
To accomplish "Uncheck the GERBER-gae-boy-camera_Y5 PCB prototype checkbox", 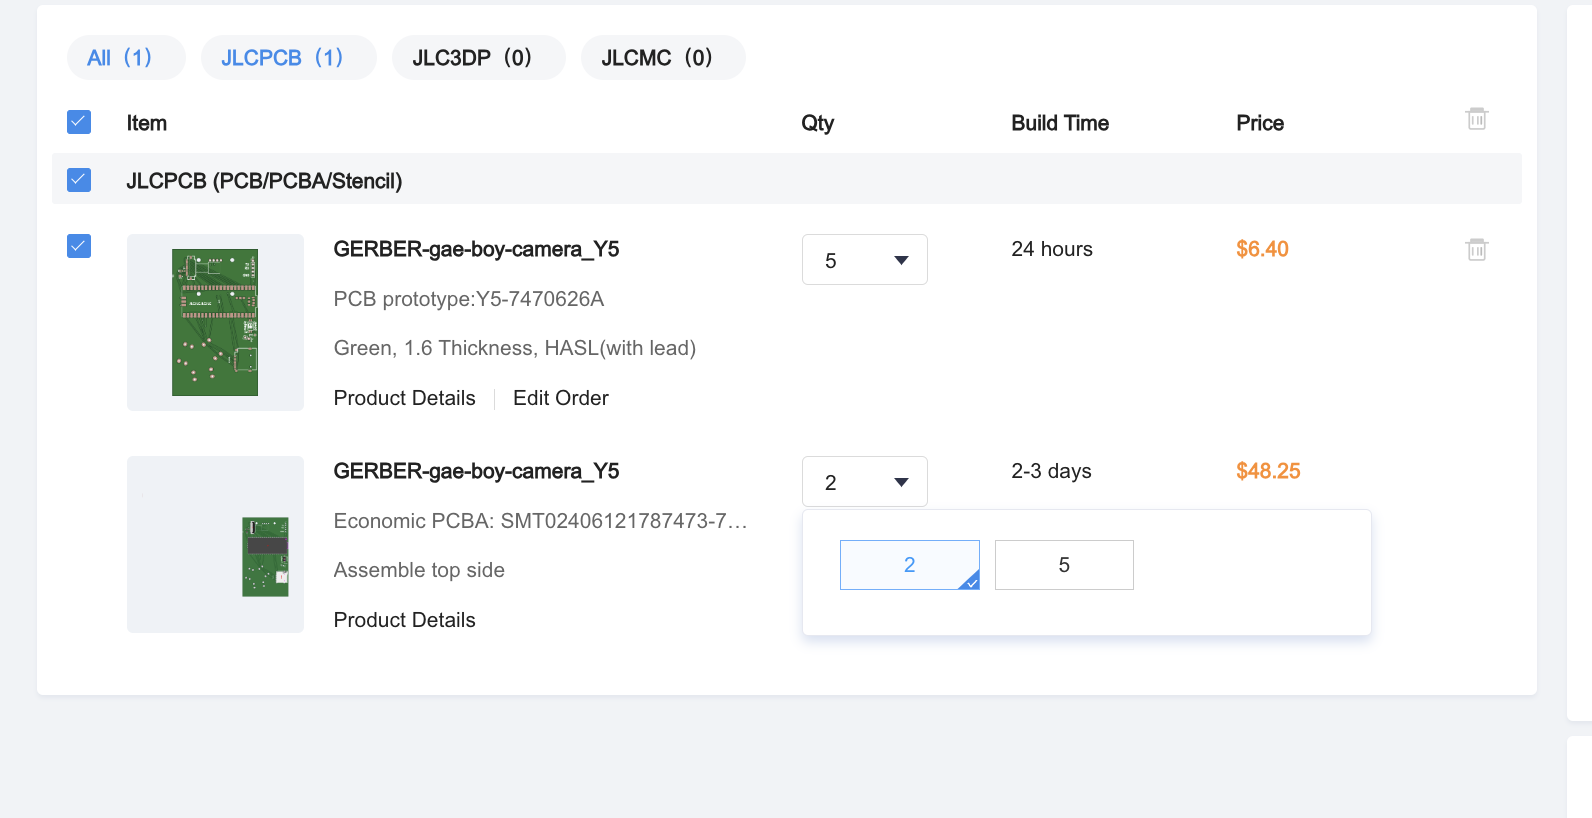I will coord(79,246).
